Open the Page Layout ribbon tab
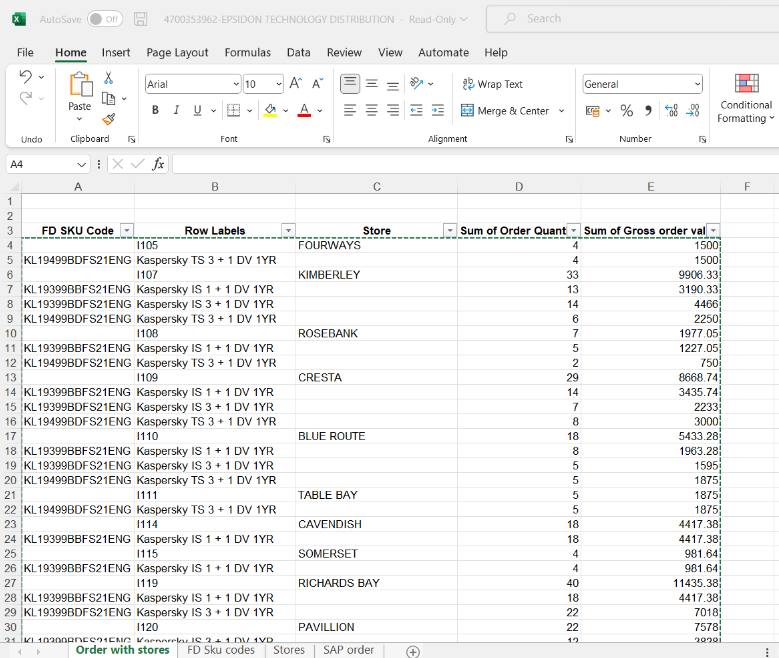Screen dimensions: 779x658 pyautogui.click(x=177, y=52)
